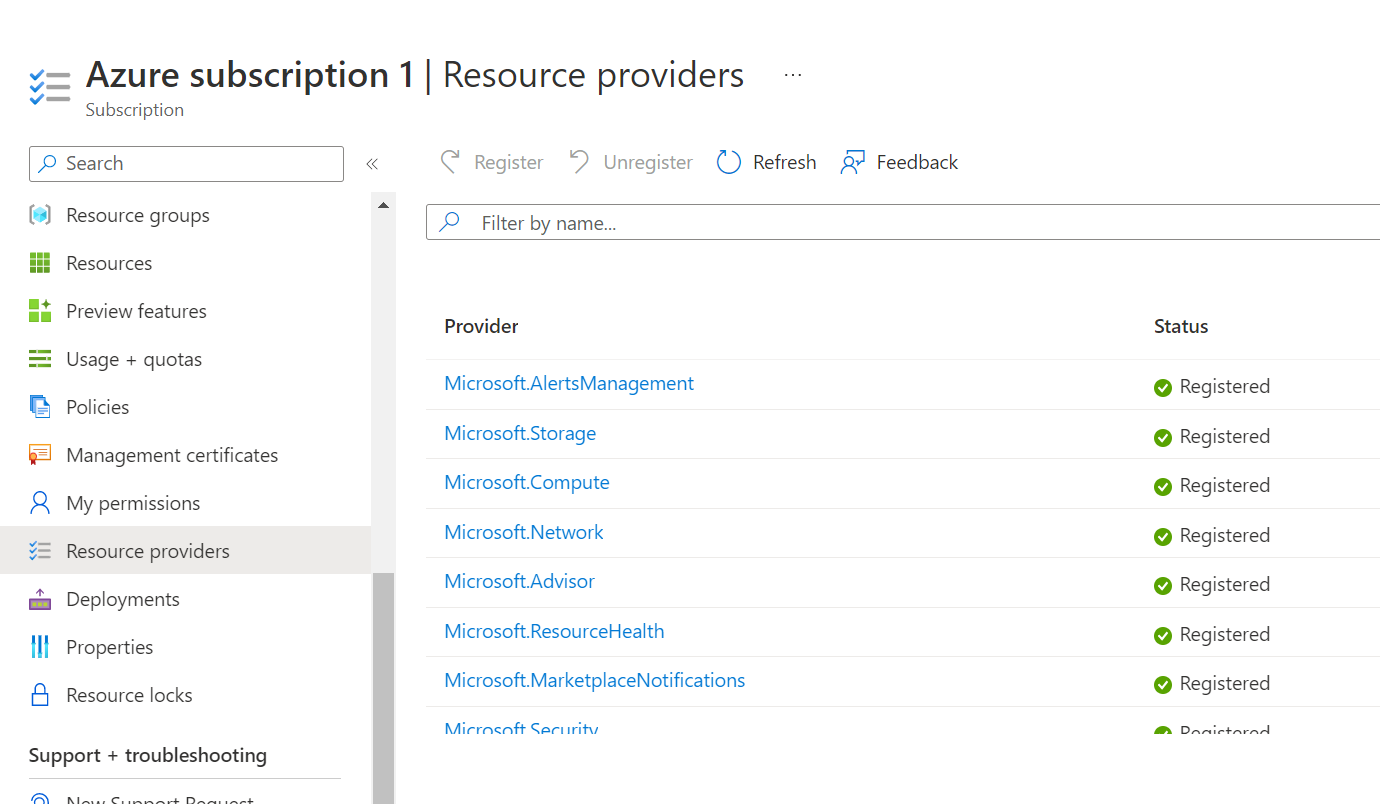Click the Deployments icon in sidebar
The width and height of the screenshot is (1380, 804).
click(40, 599)
